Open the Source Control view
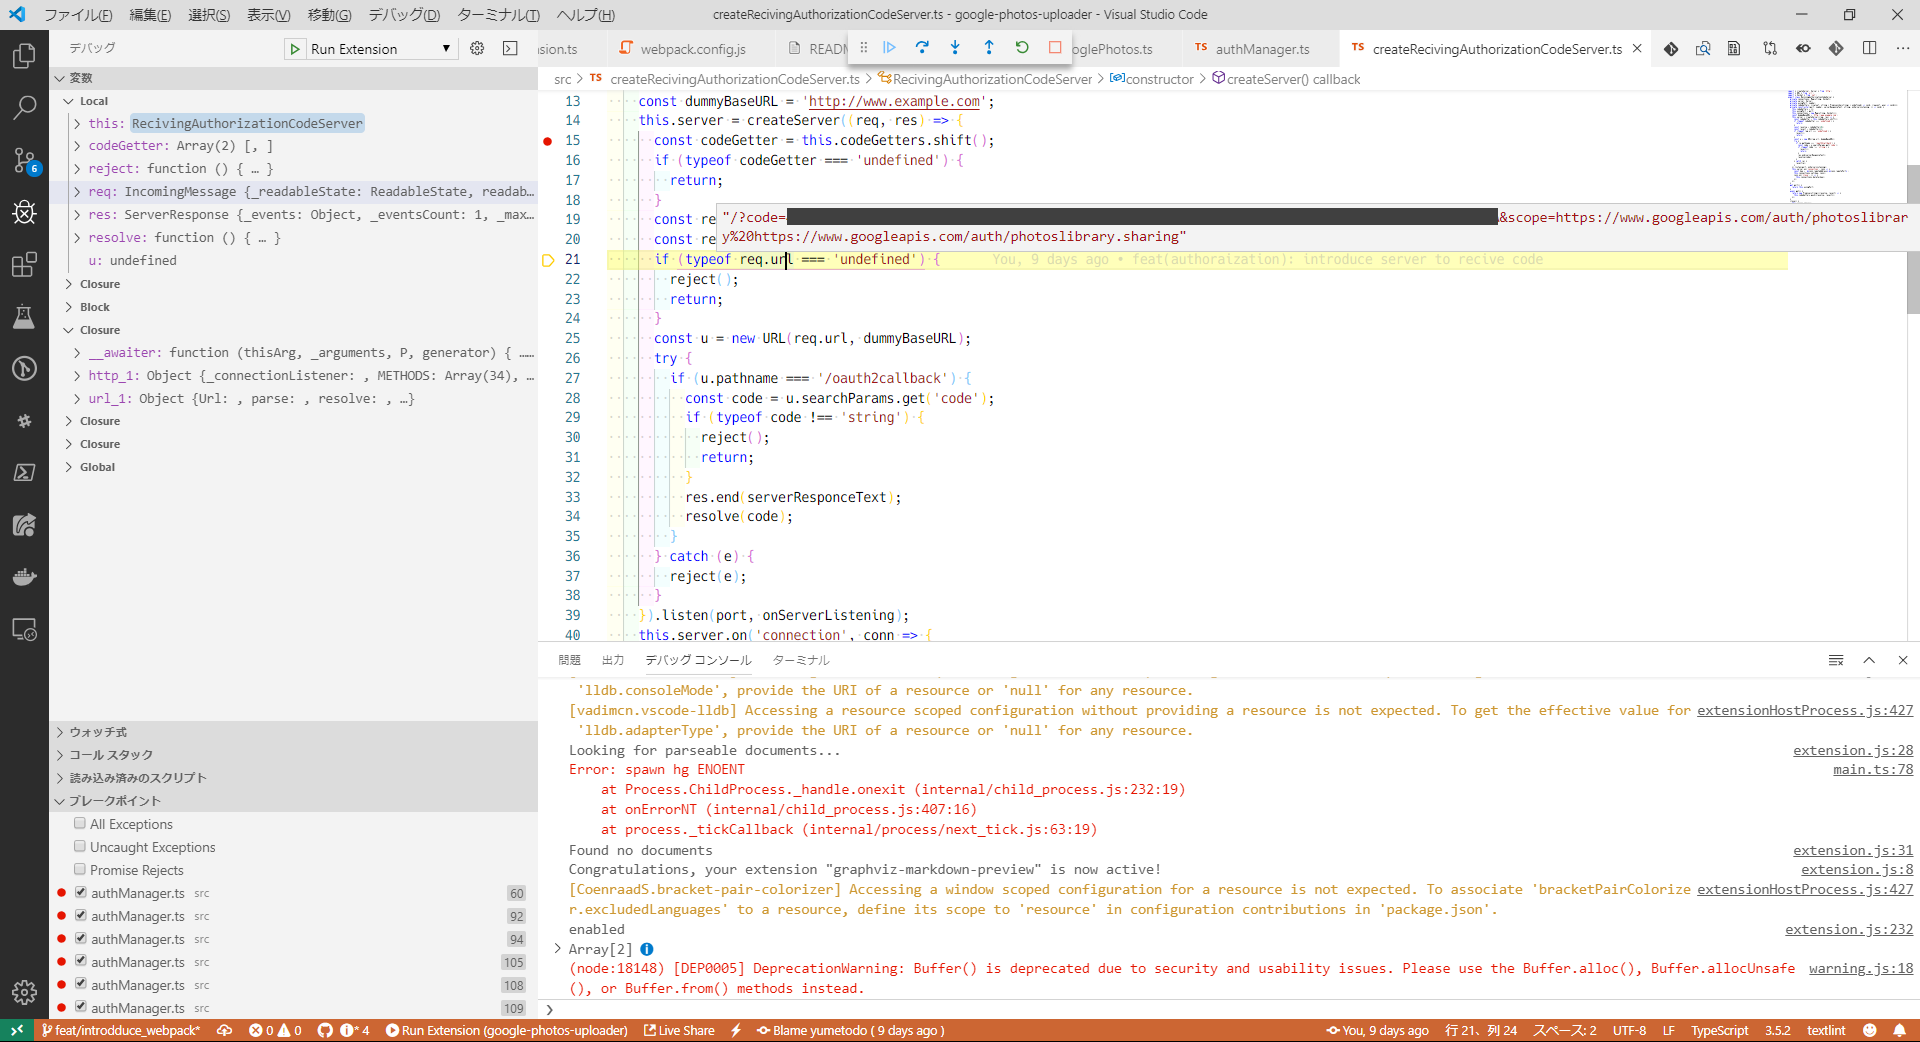 (24, 160)
